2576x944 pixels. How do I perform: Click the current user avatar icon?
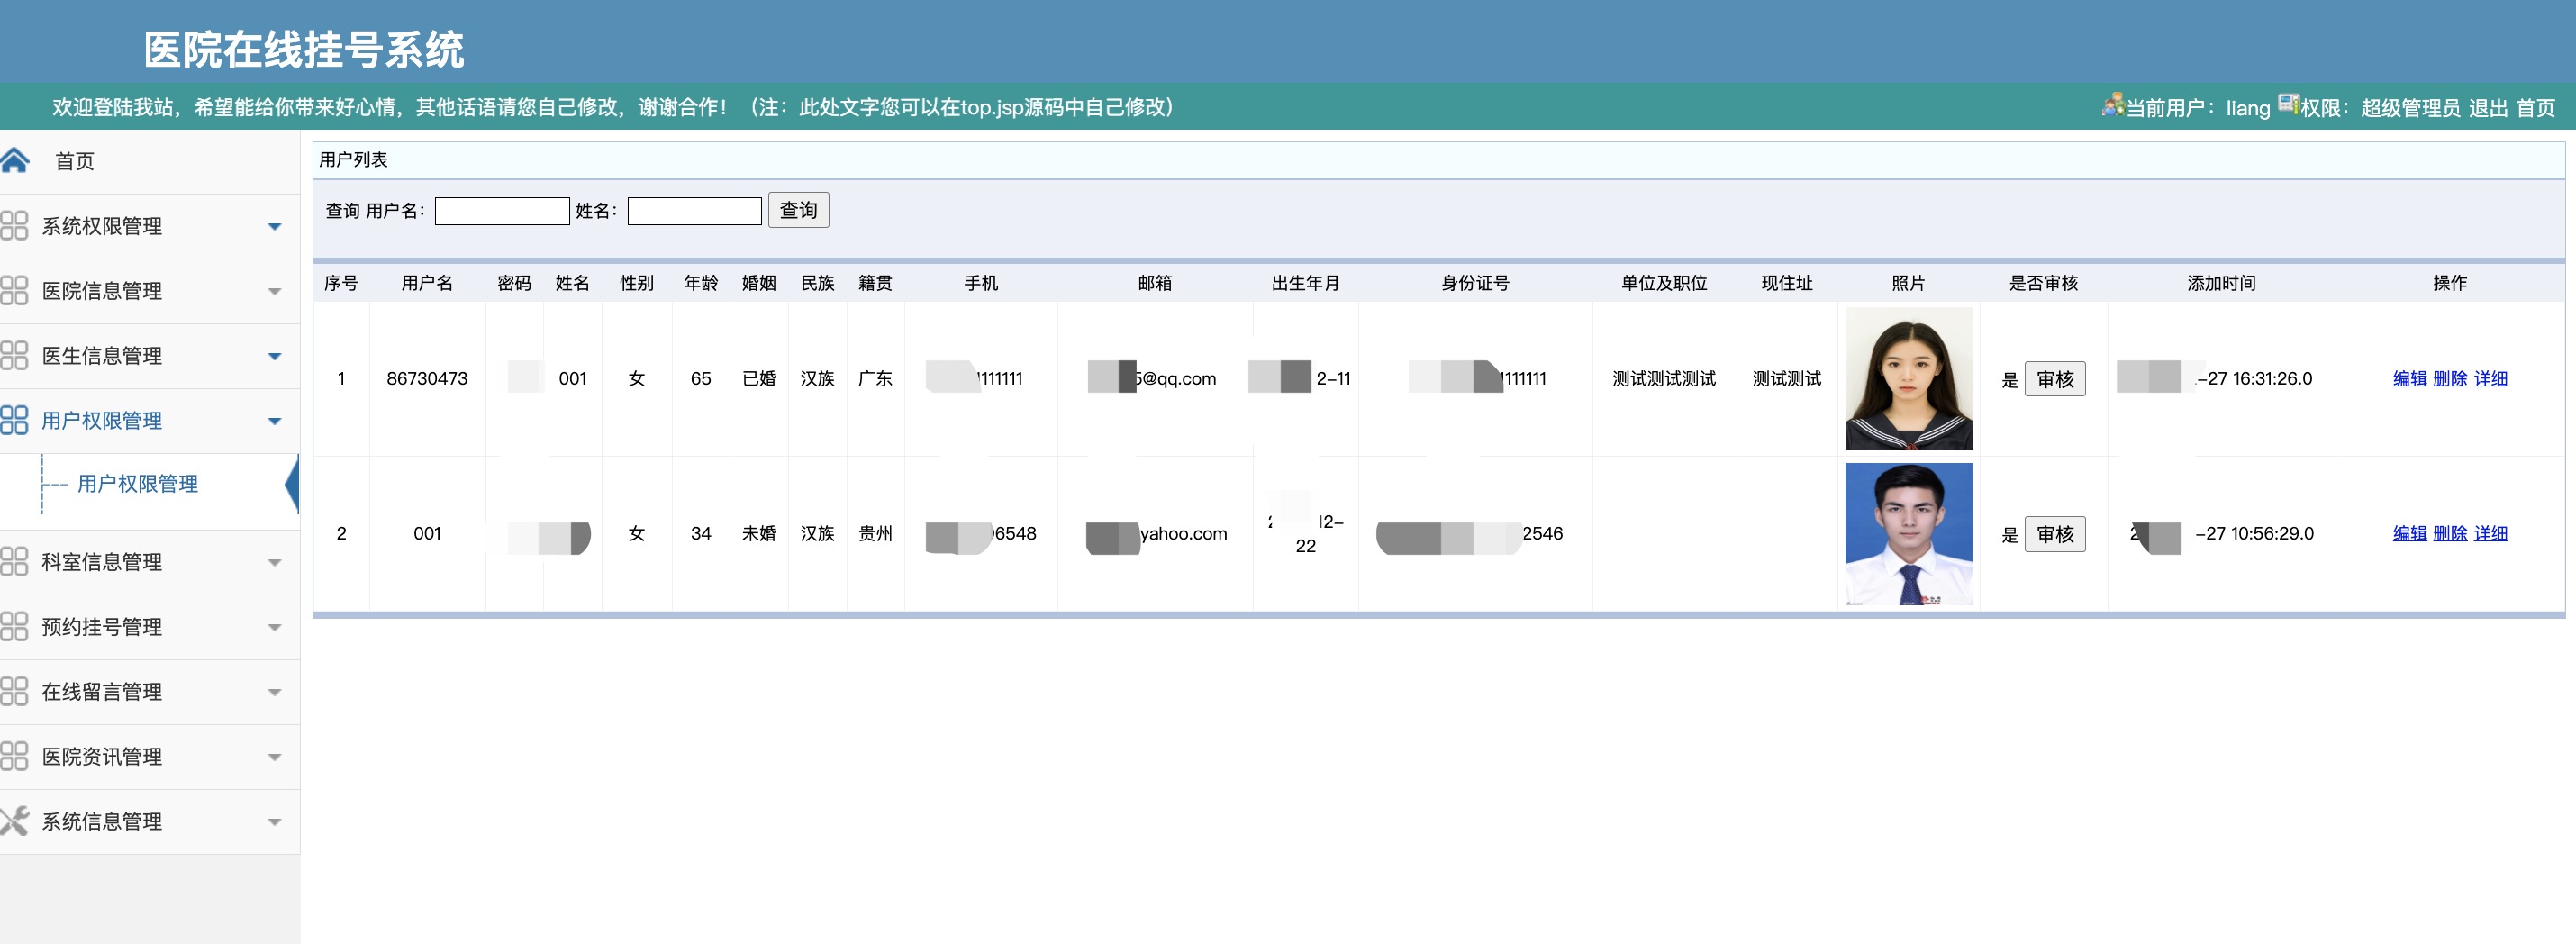coord(2113,104)
